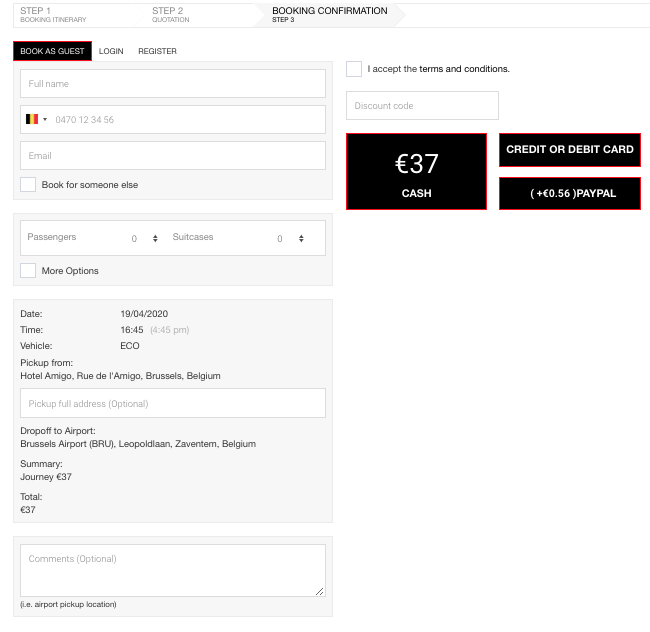The image size is (650, 632).
Task: Open the Belgium flag country code selector
Action: [x=36, y=119]
